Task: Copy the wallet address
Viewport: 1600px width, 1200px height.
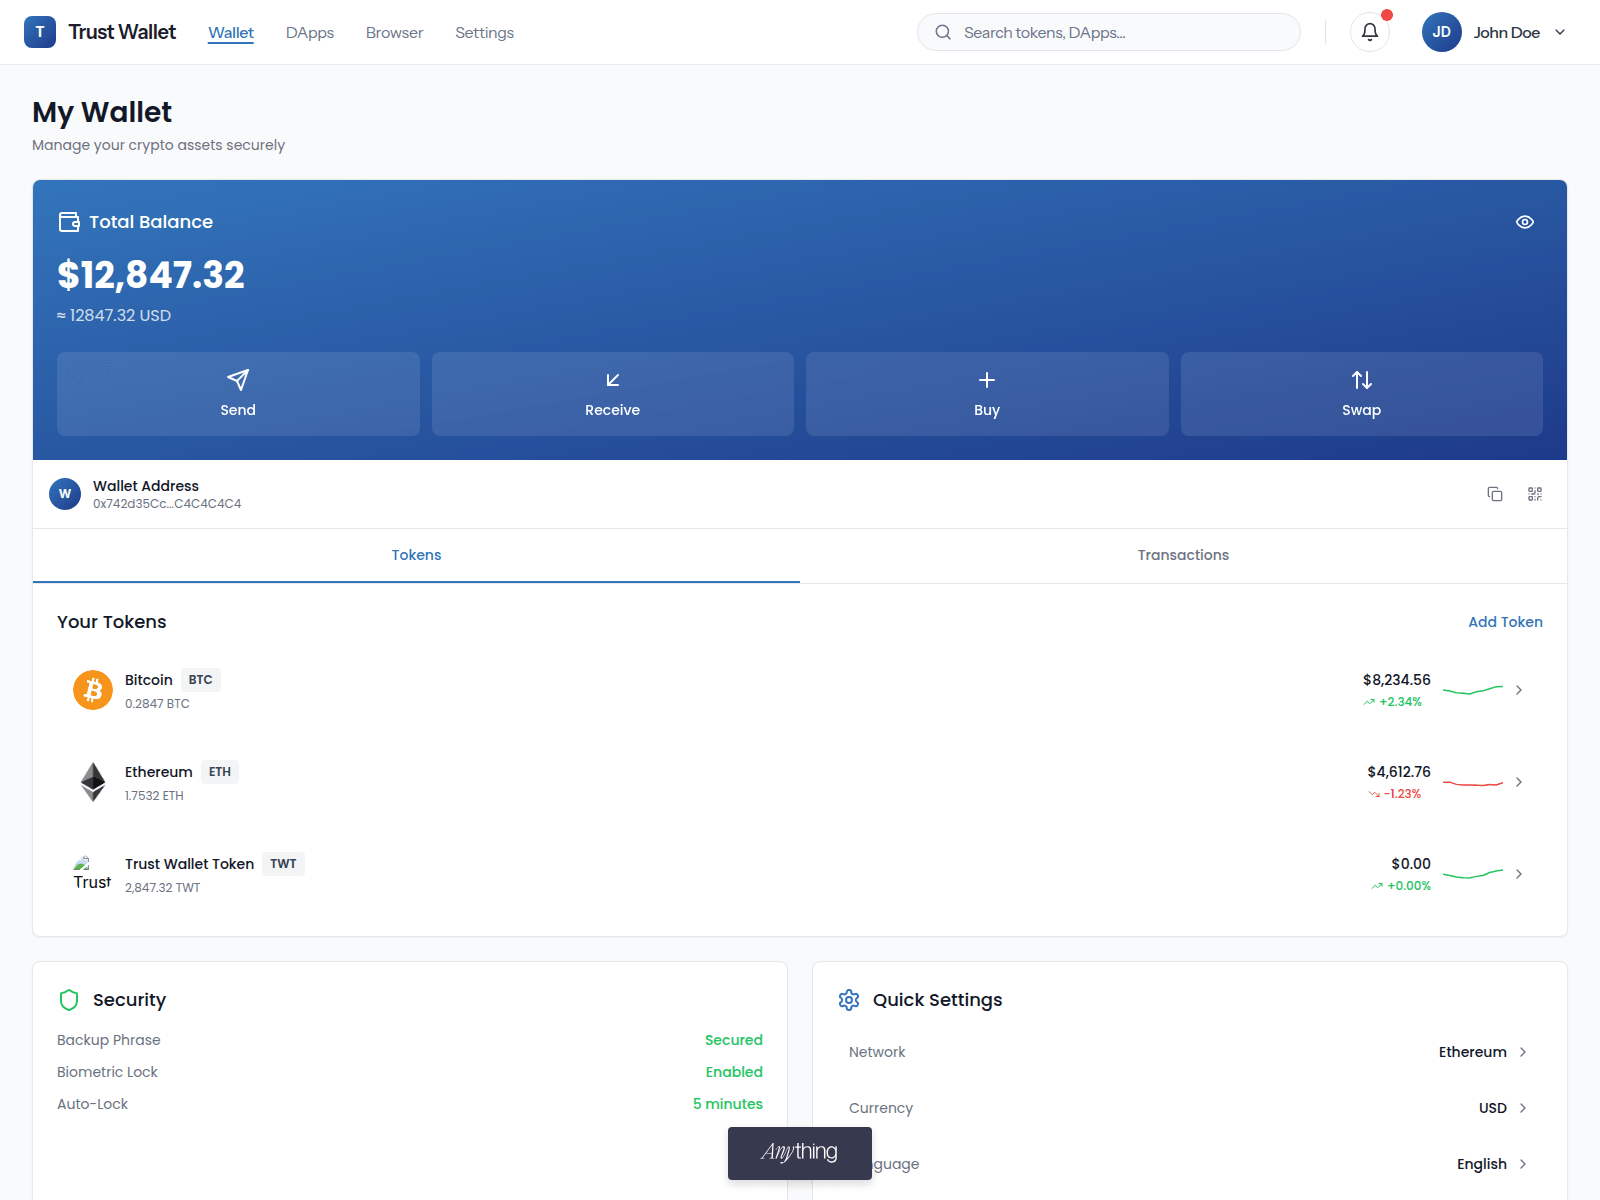Action: coord(1495,494)
